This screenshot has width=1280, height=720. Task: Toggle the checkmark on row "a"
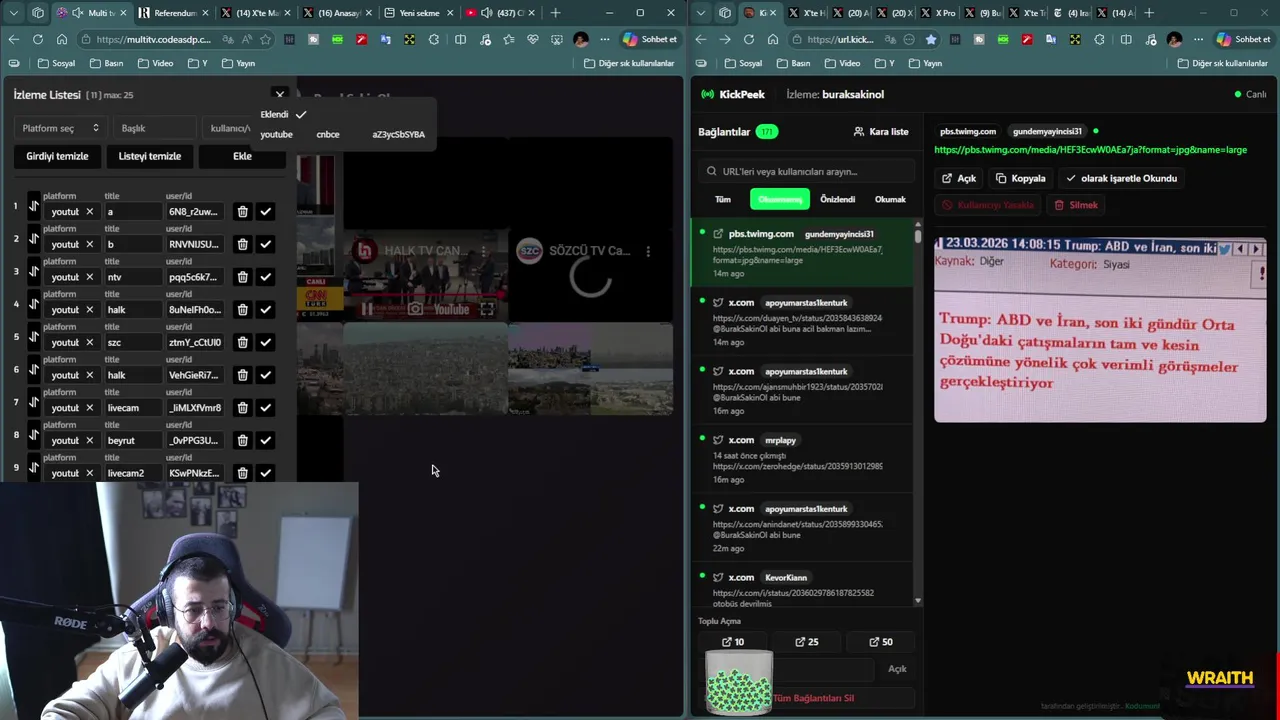coord(265,212)
